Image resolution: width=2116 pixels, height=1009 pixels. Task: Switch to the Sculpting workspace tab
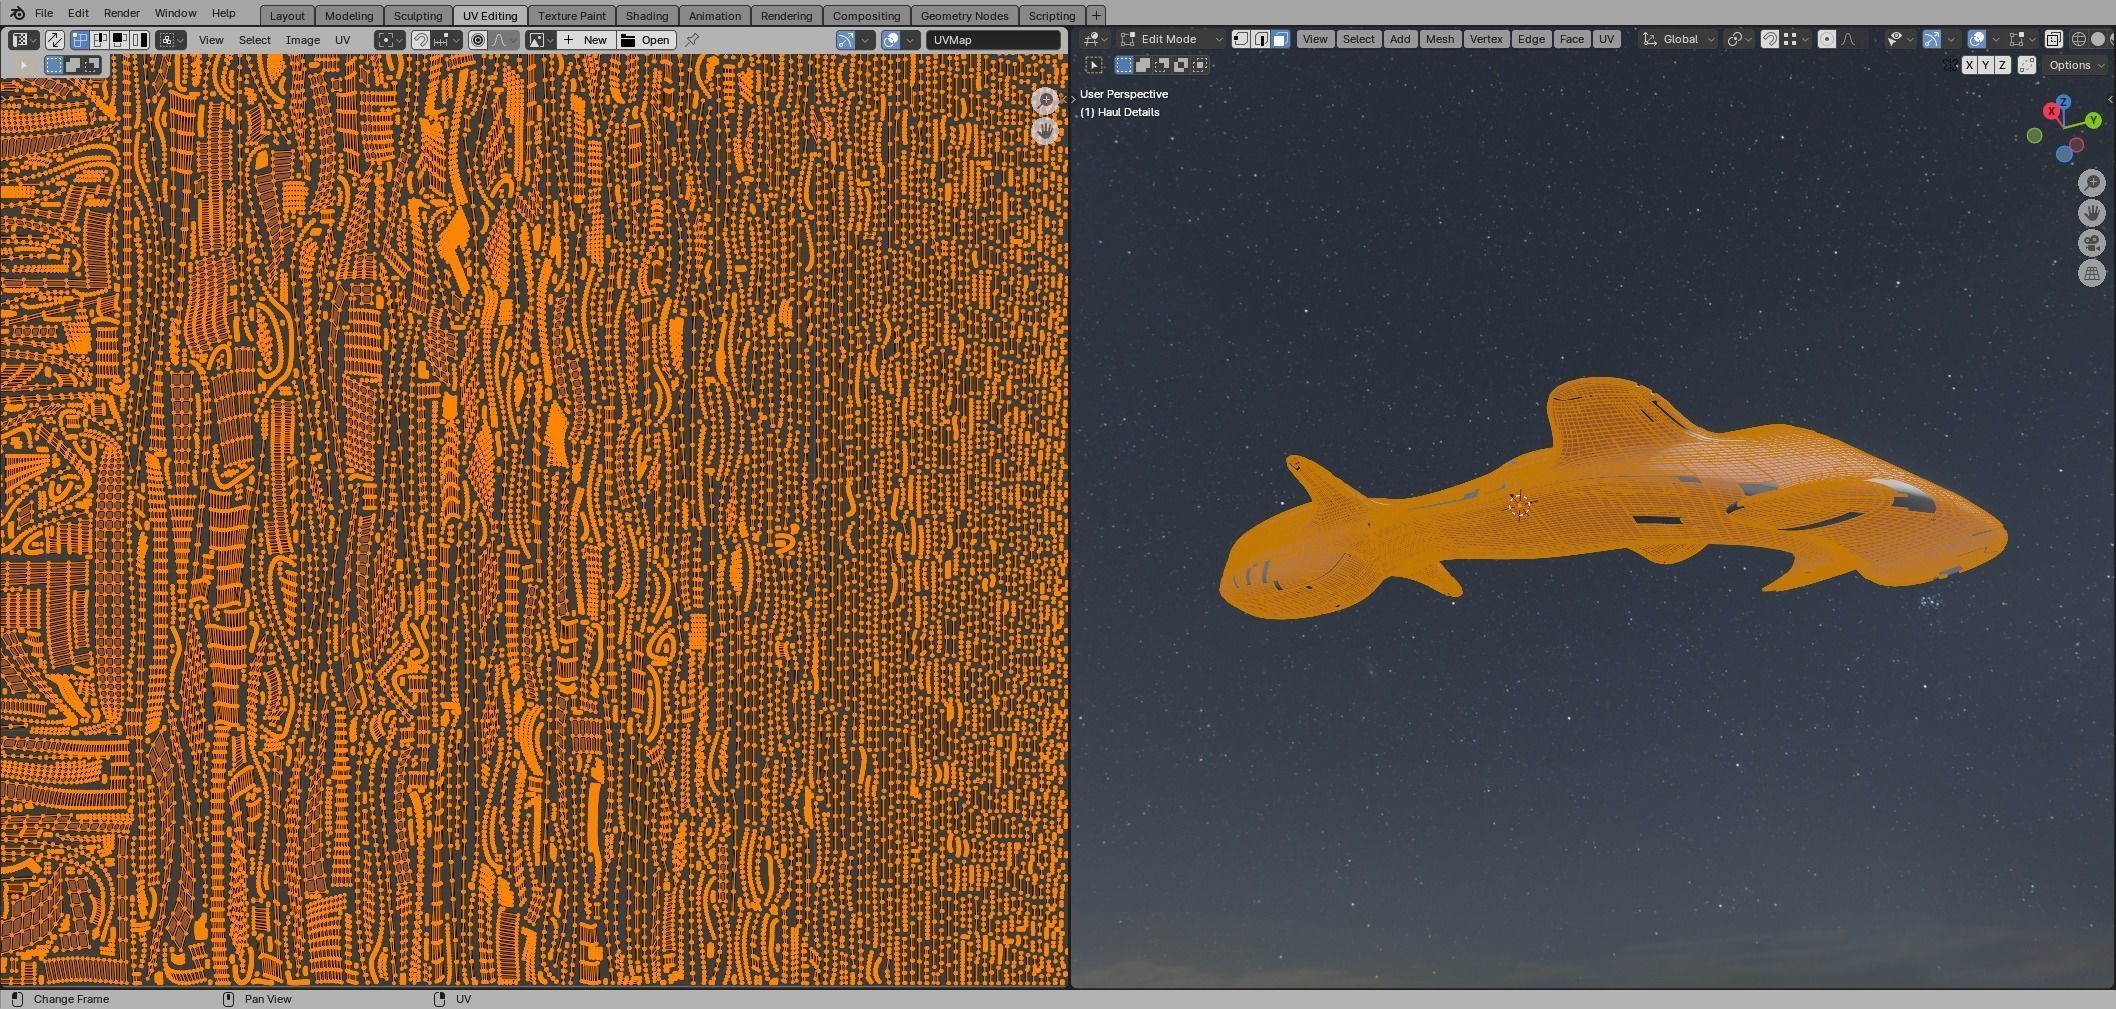[418, 16]
